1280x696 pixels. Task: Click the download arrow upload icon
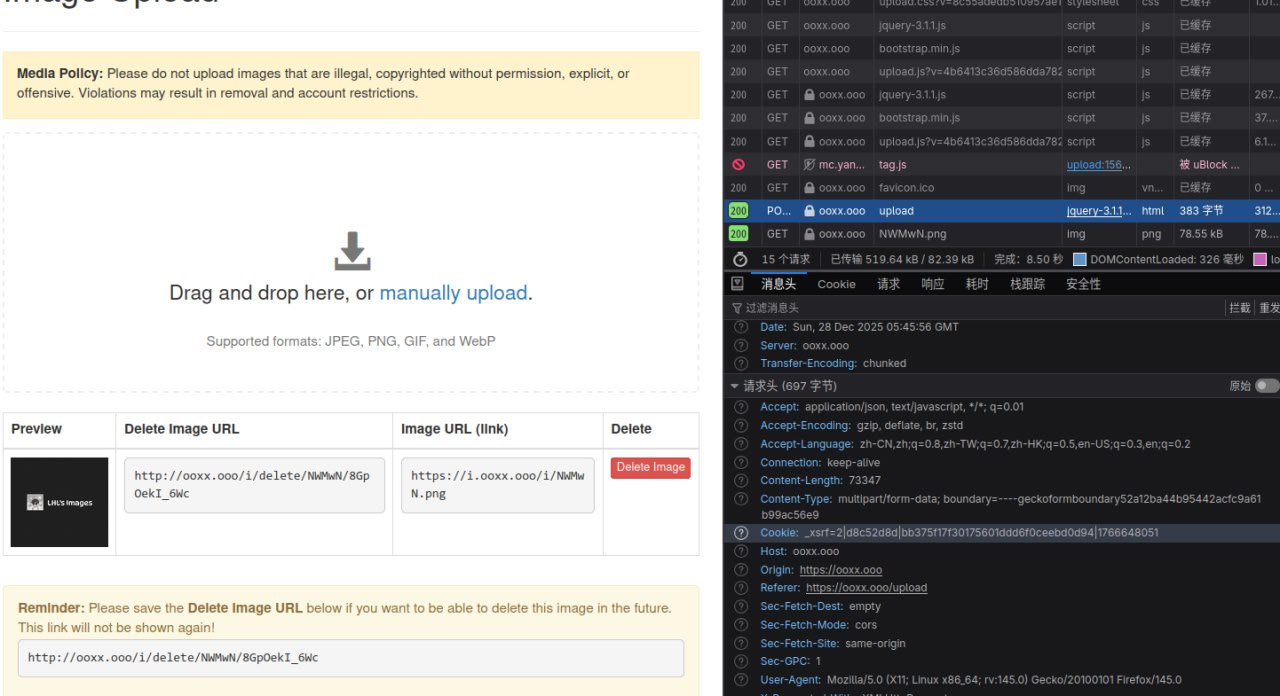[352, 251]
